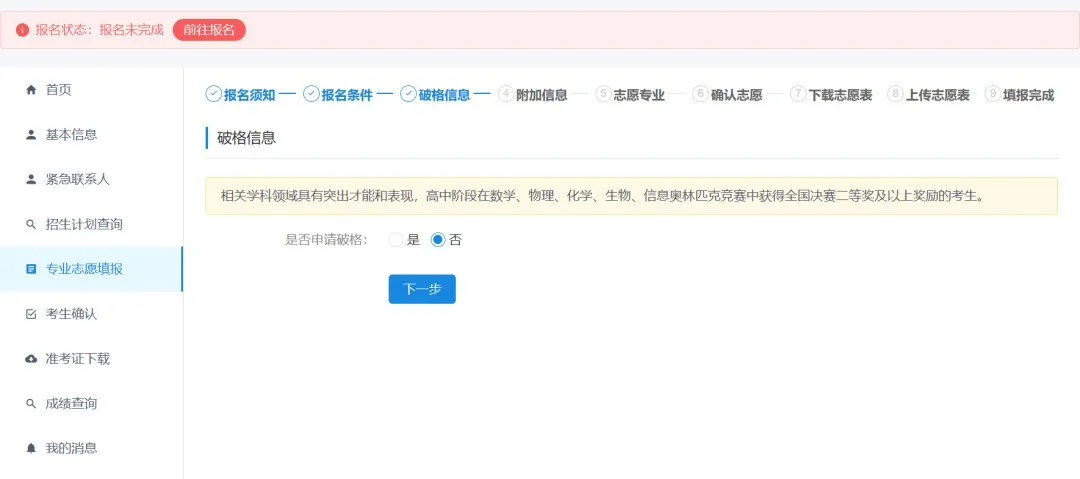The height and width of the screenshot is (479, 1080).
Task: Click step number 5 circle for 志愿专业
Action: point(604,94)
